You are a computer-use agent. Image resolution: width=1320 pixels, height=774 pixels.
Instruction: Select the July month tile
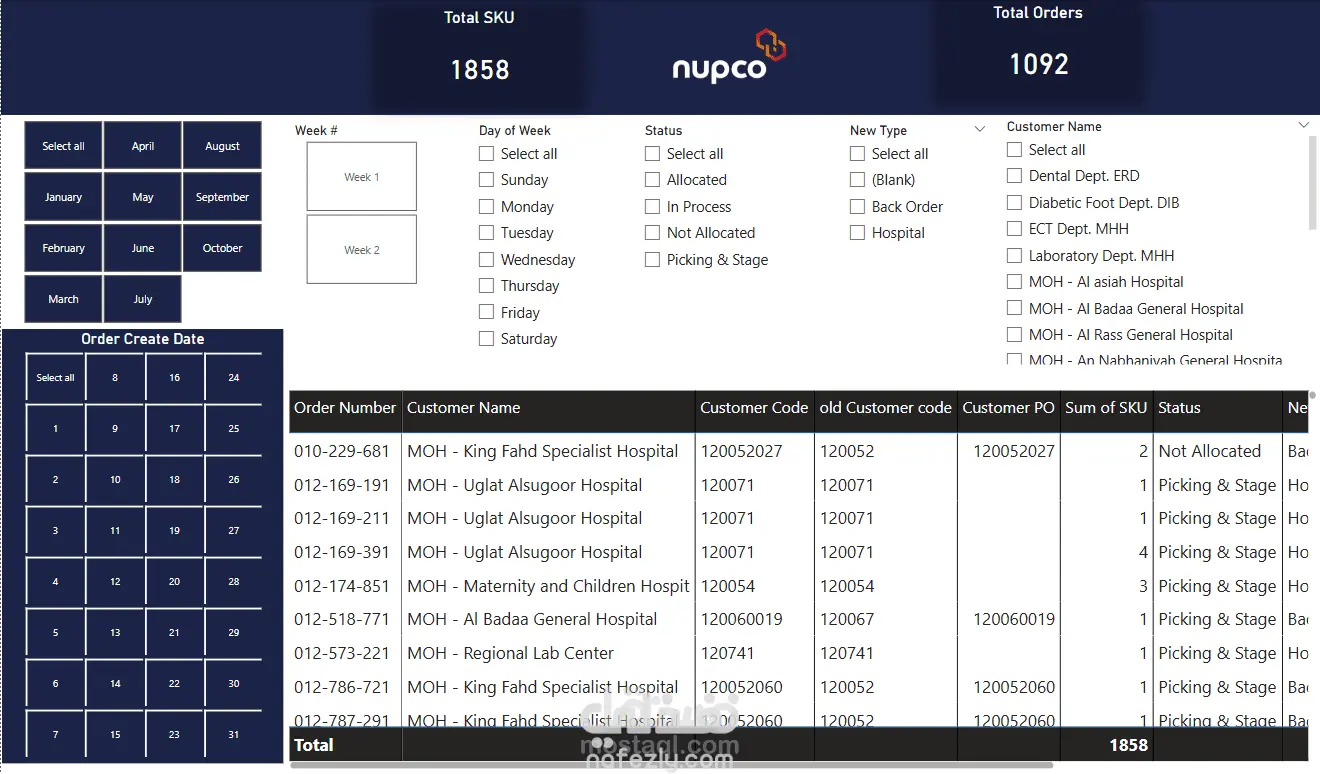point(143,299)
